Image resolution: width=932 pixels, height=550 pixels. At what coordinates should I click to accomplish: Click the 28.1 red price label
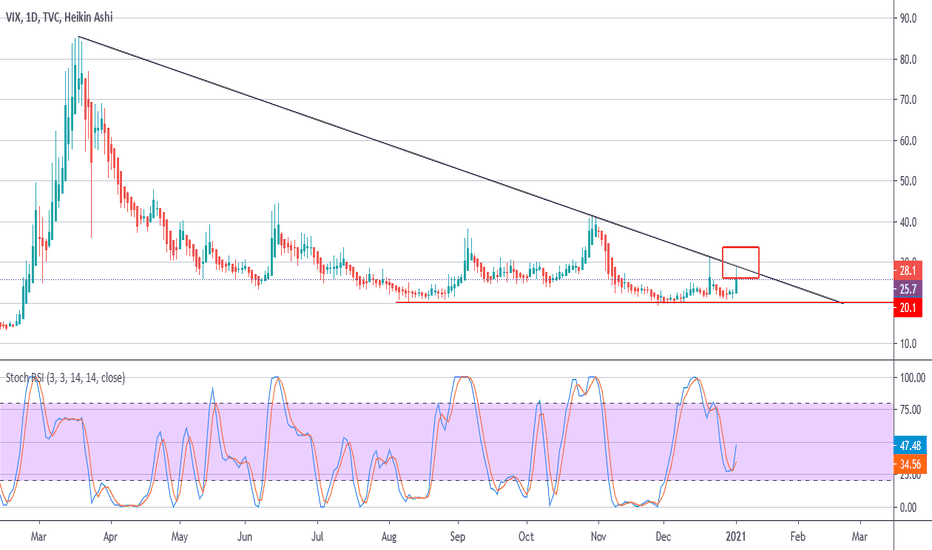[x=908, y=271]
